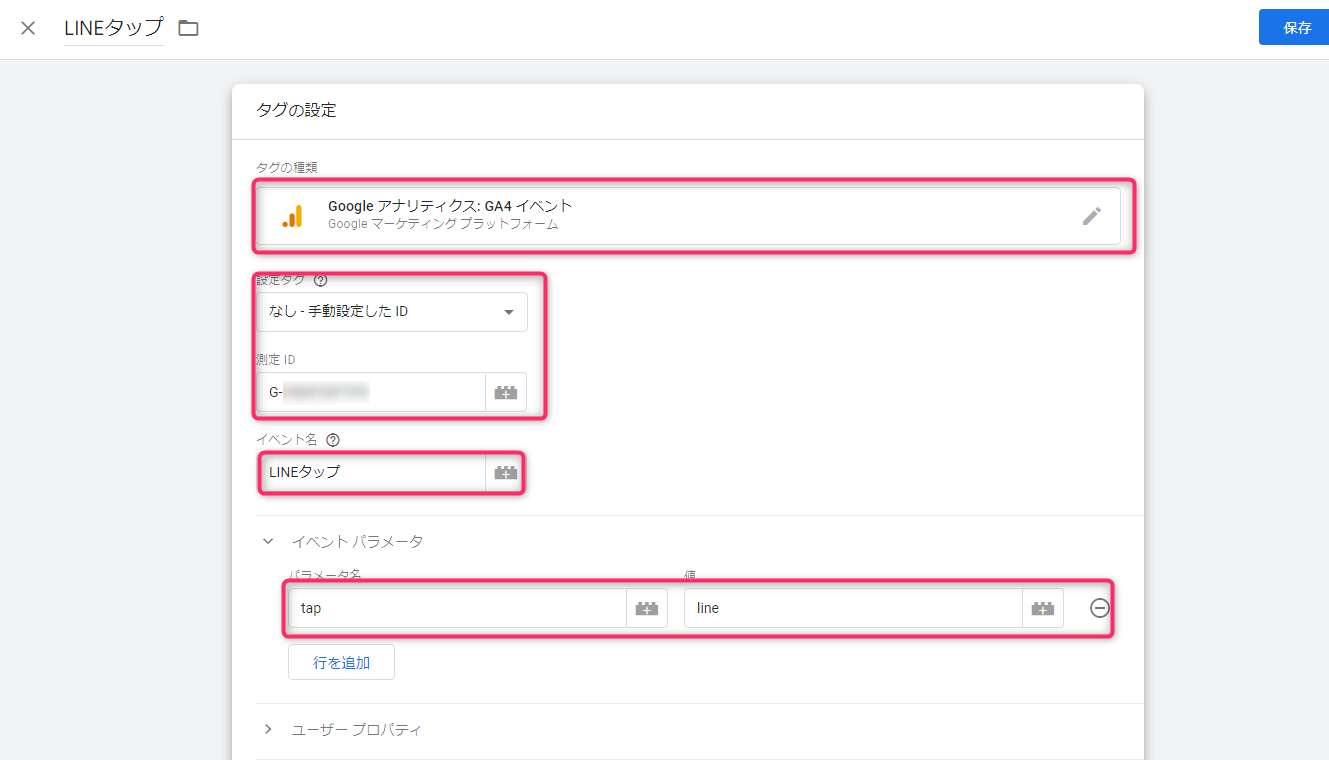Screen dimensions: 1329x760
Task: Collapse the イベント パラメータ section
Action: point(268,541)
